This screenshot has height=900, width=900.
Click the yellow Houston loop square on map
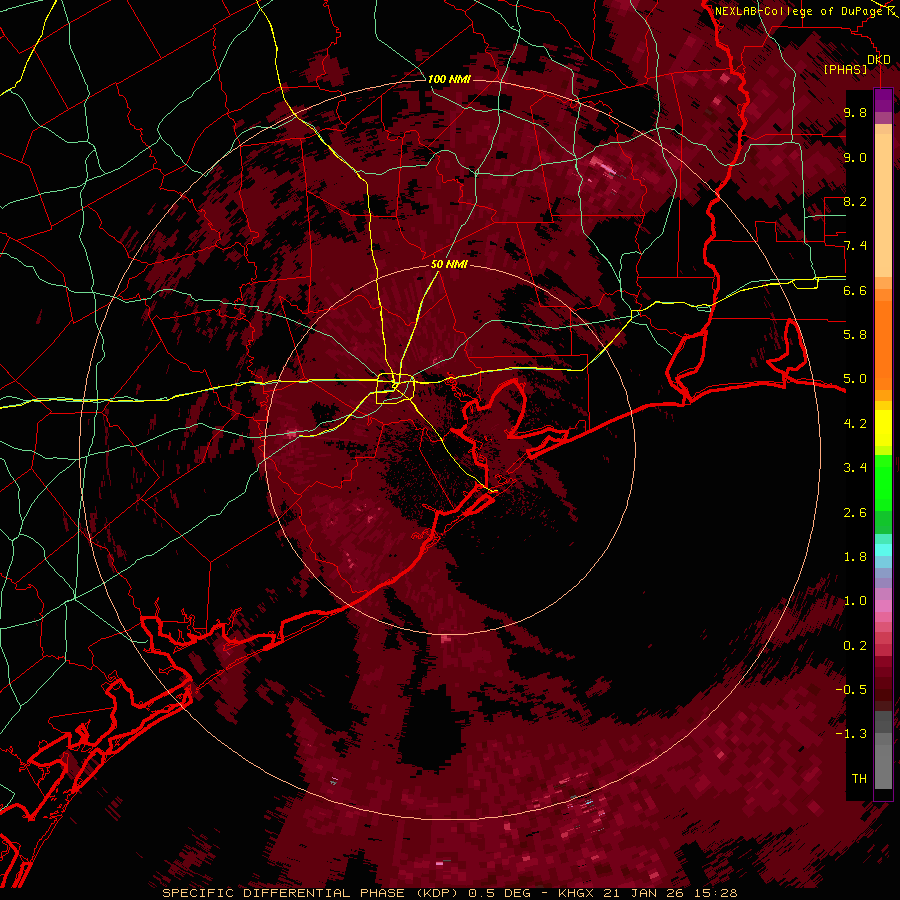coord(395,389)
